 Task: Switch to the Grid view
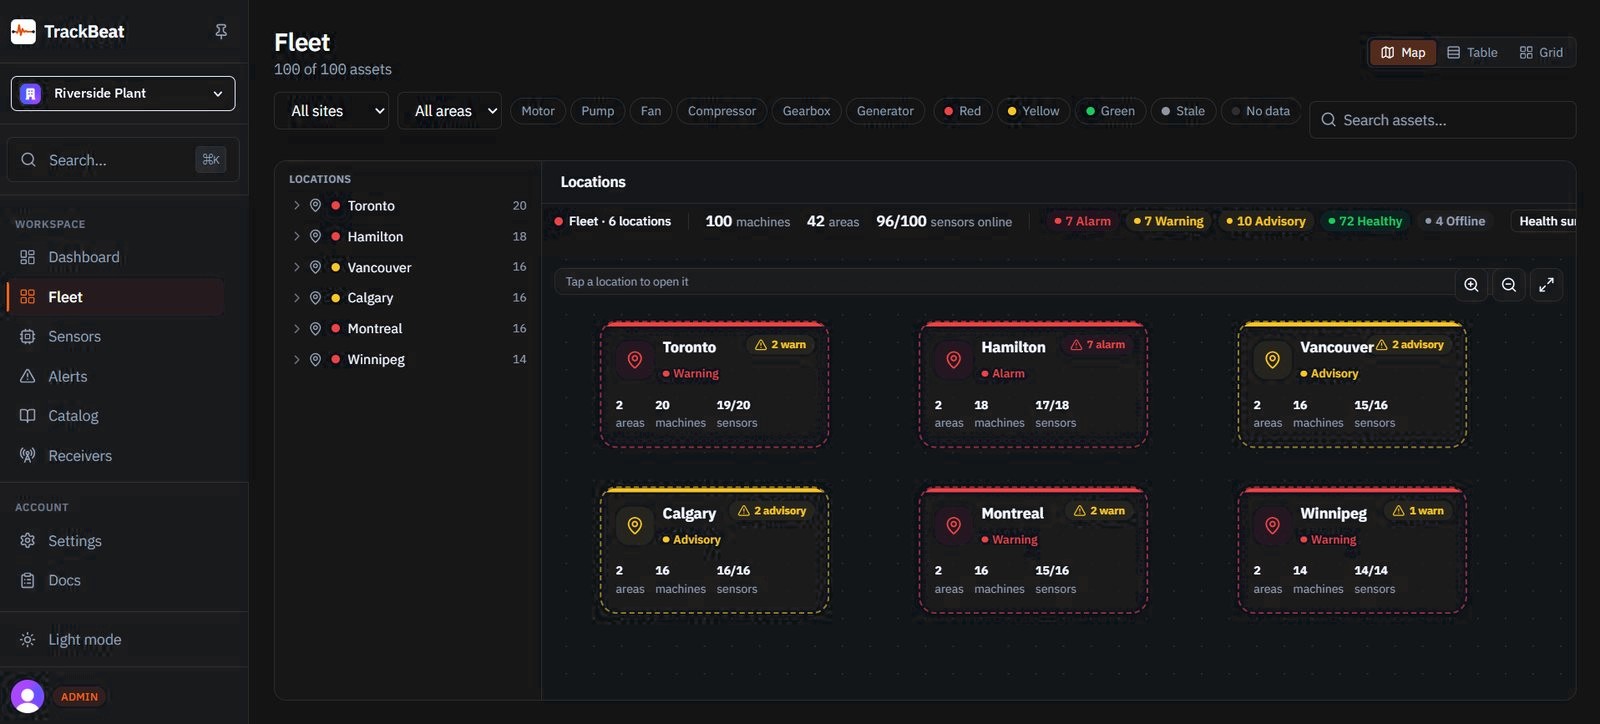[x=1541, y=53]
